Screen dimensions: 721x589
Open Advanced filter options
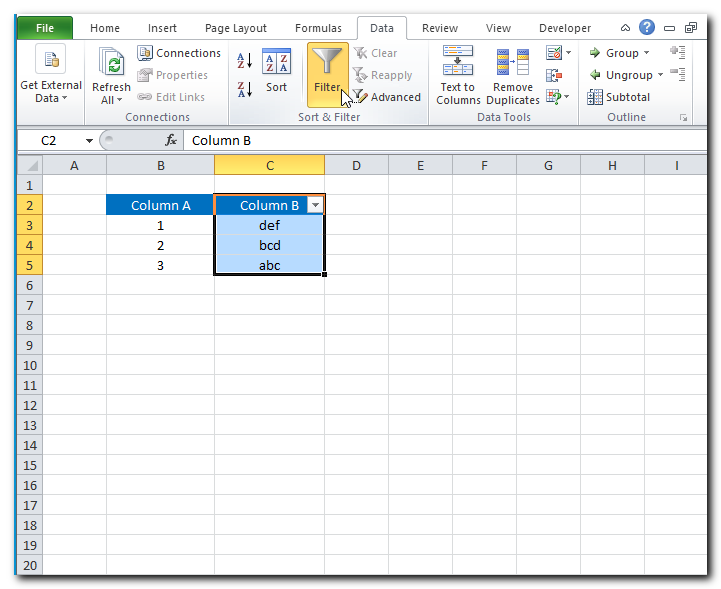386,97
